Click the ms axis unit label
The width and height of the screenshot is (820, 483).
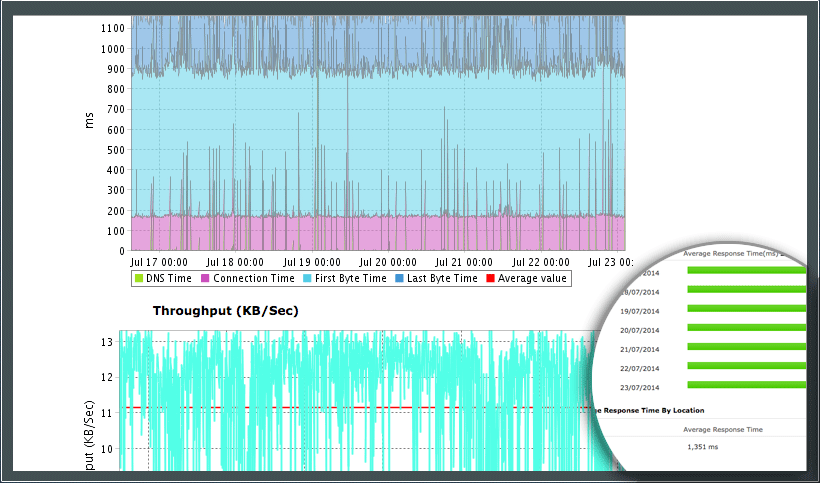(x=89, y=120)
